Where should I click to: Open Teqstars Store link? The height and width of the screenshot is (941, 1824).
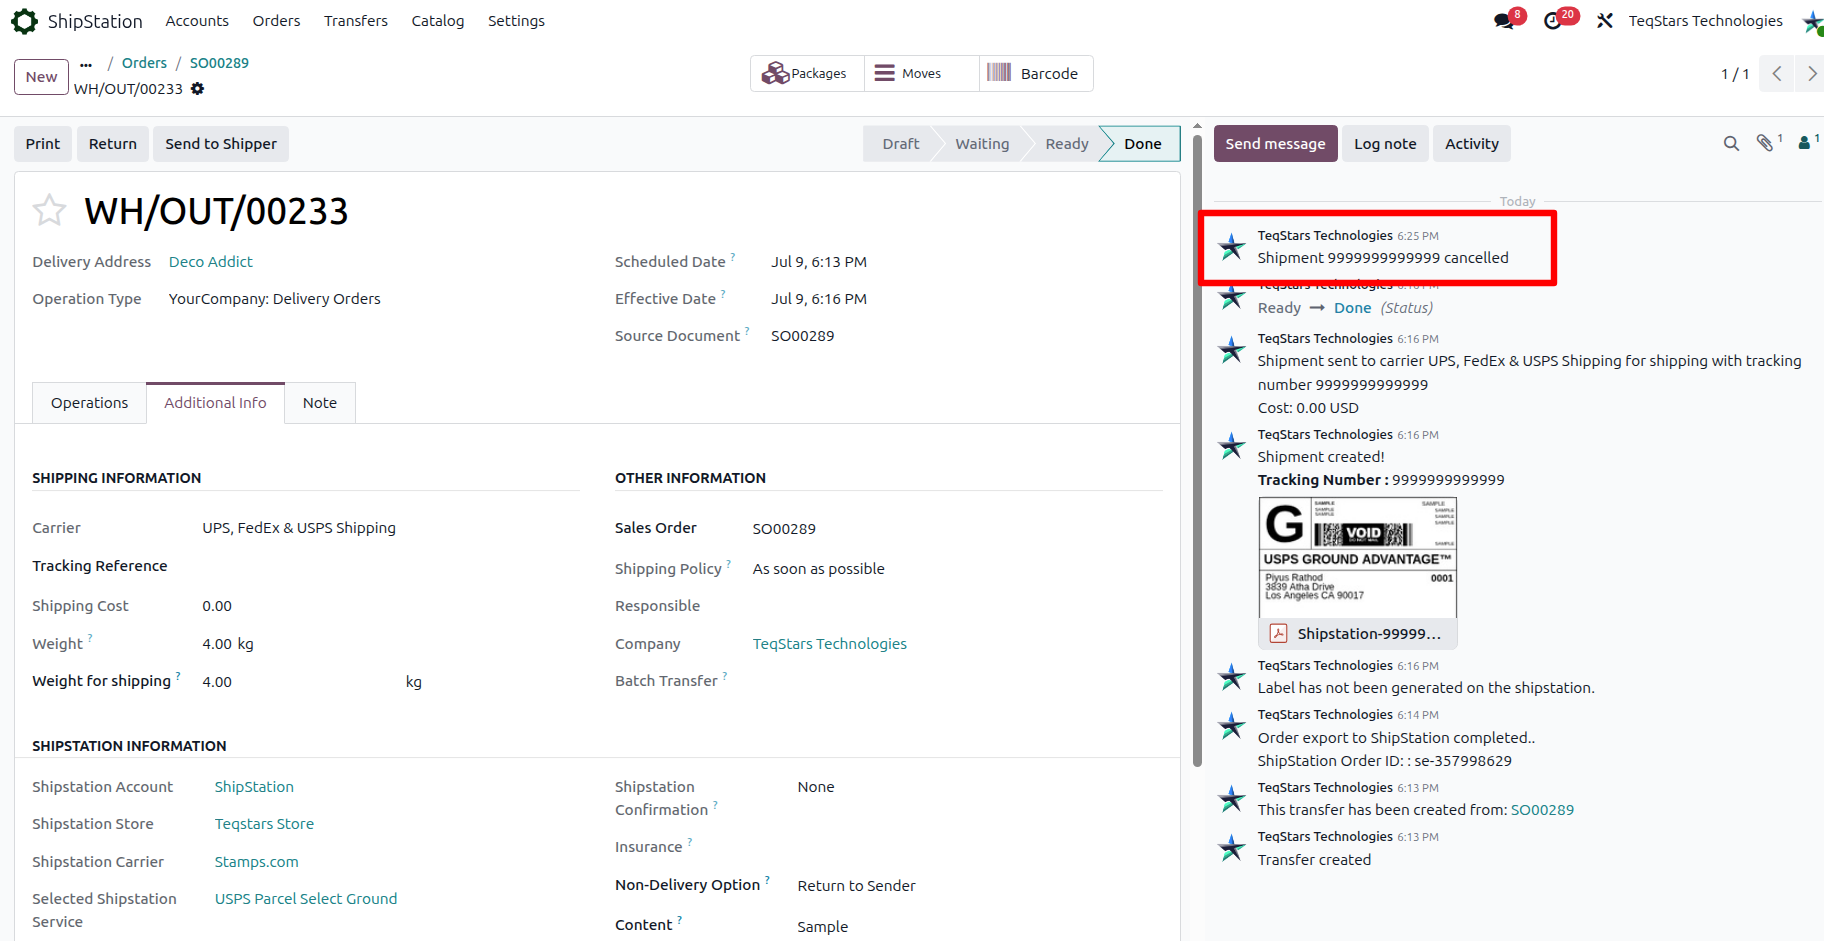(x=264, y=824)
